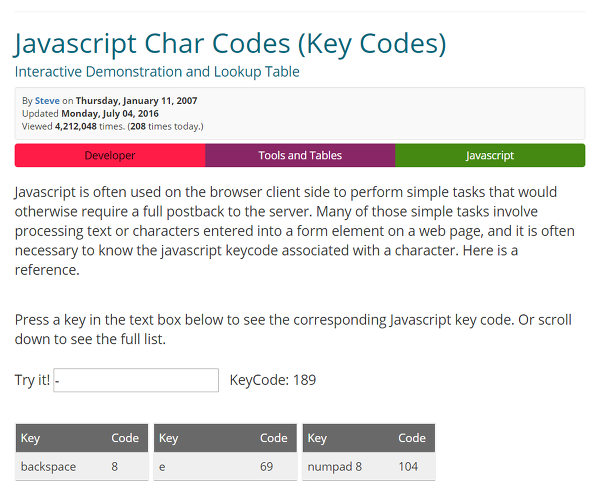
Task: Open the Steve author link
Action: tap(47, 101)
